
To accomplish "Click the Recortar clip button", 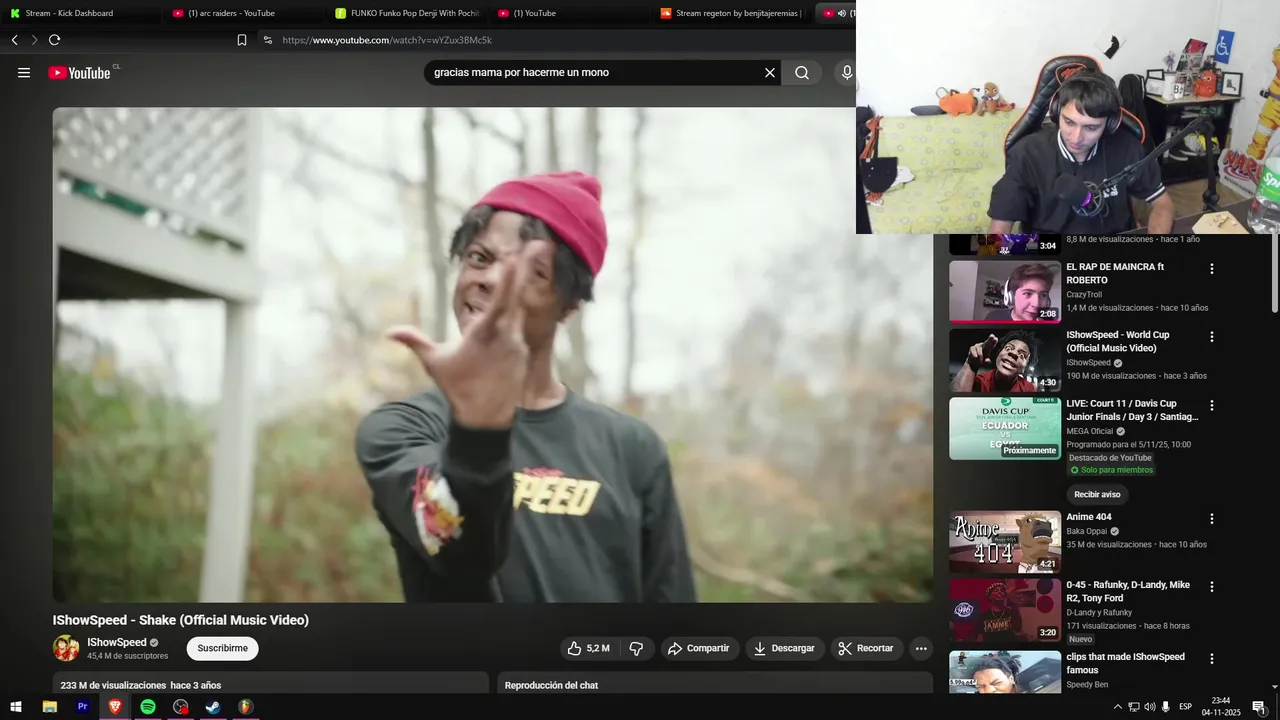I will point(866,648).
